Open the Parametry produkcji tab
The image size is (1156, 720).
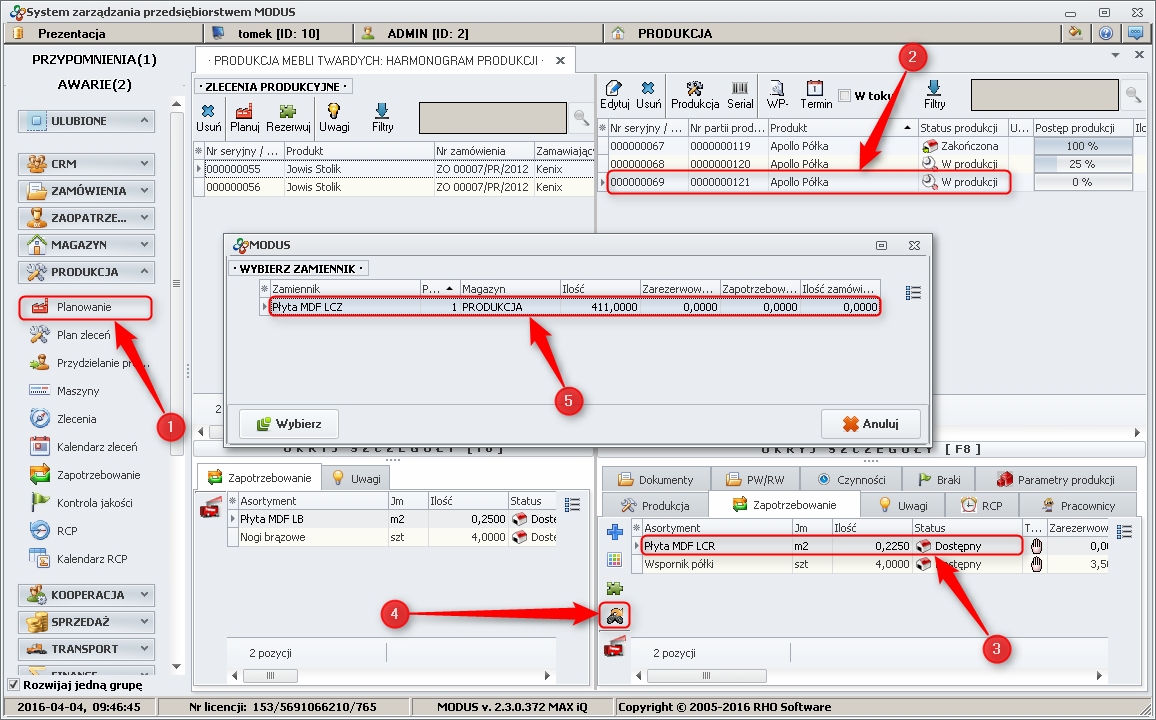[x=1056, y=479]
